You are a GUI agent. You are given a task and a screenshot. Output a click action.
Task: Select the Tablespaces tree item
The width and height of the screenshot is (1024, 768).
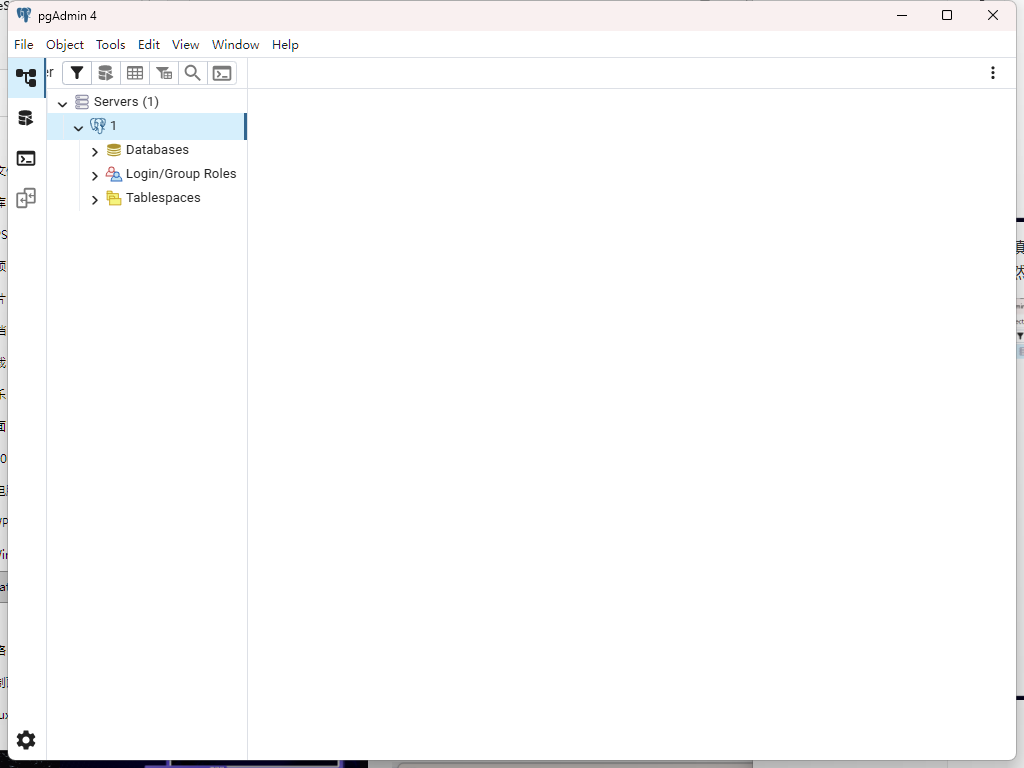pyautogui.click(x=163, y=198)
